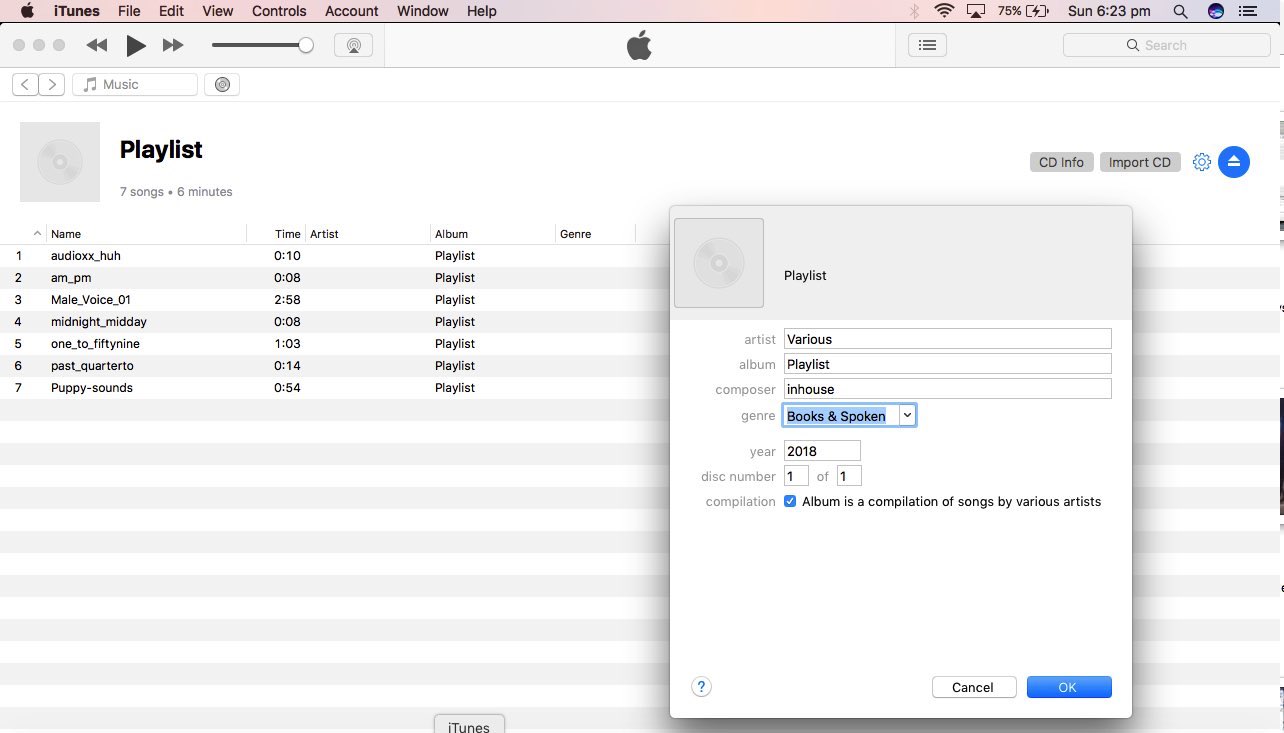This screenshot has width=1284, height=733.
Task: Skip forward with fast-forward icon
Action: (x=173, y=45)
